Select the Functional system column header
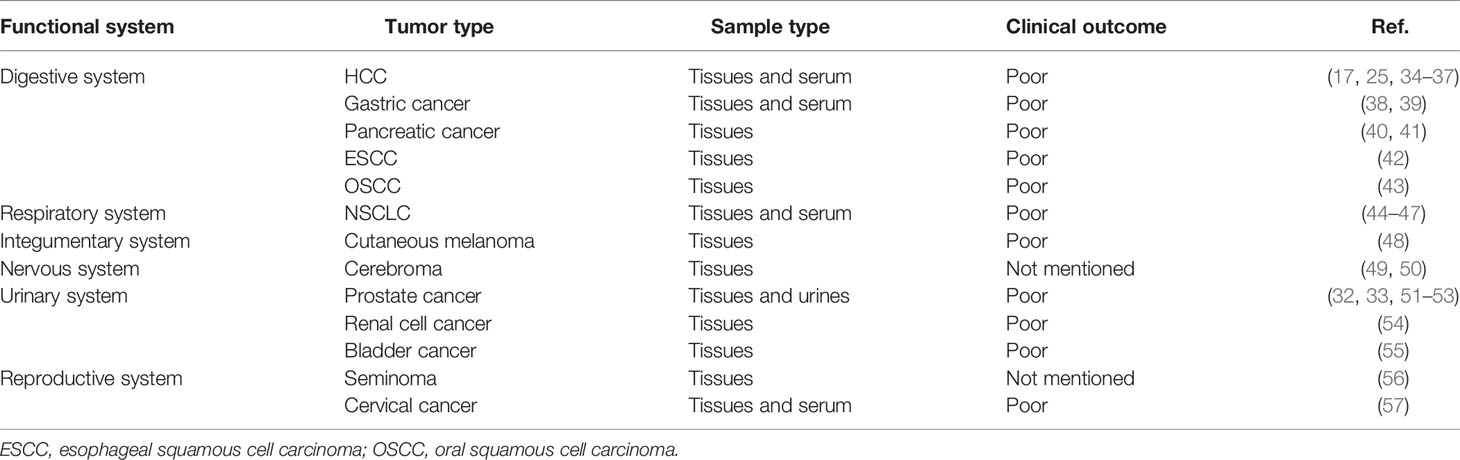The height and width of the screenshot is (460, 1460). [88, 27]
